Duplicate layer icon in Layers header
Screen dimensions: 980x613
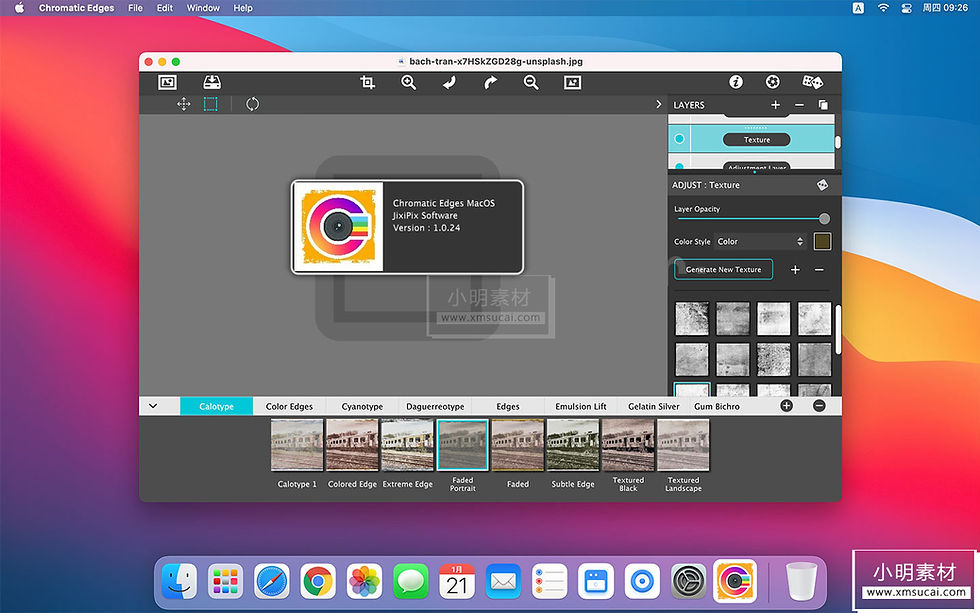pyautogui.click(x=823, y=105)
